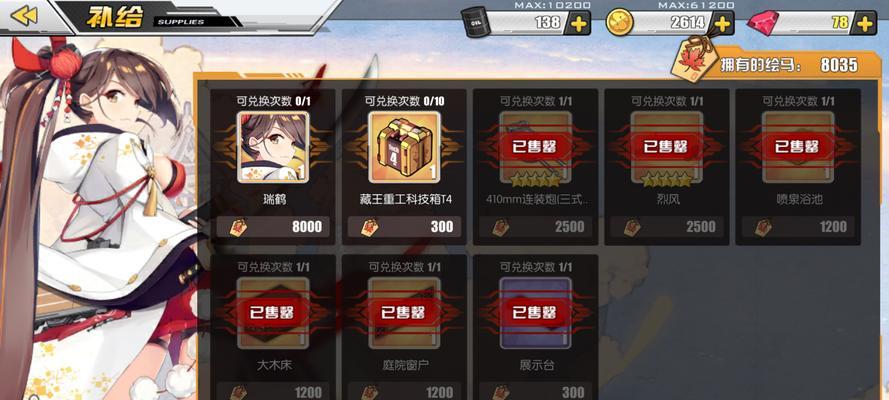Go back using the double-arrow icon
This screenshot has width=889, height=400.
(23, 15)
